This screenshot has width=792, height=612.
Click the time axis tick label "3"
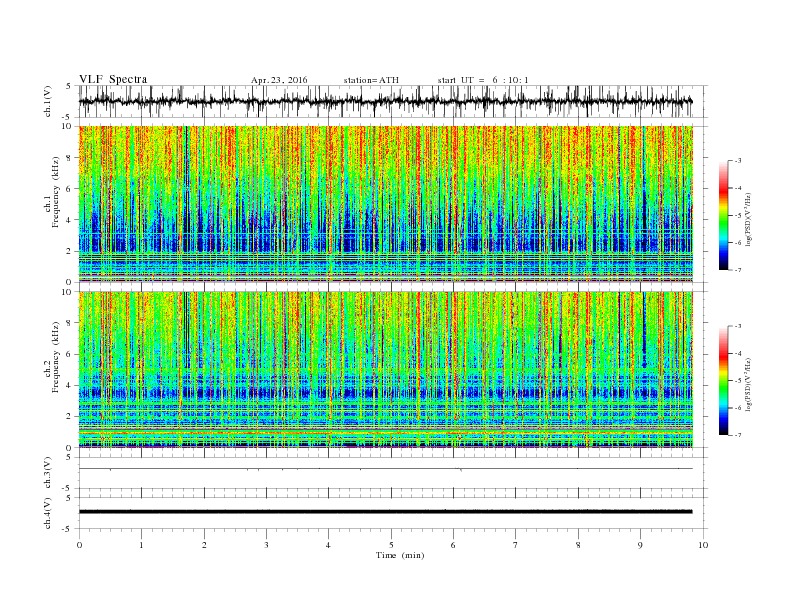(x=266, y=545)
